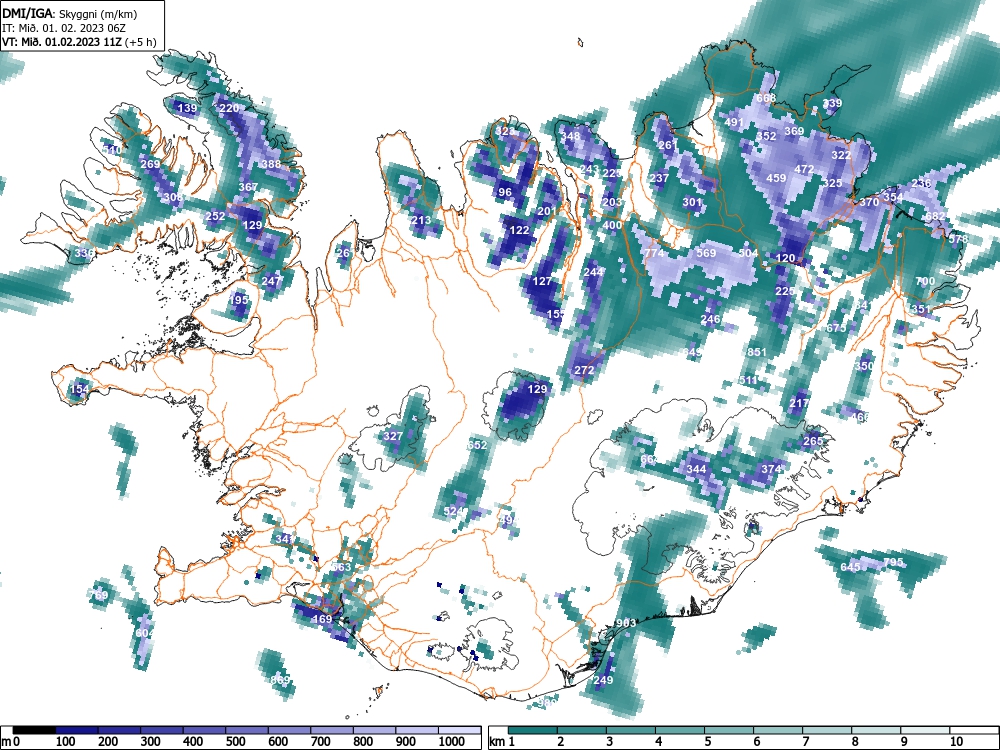Select the darkest blue 100–200 m legend swatch

pos(77,730)
